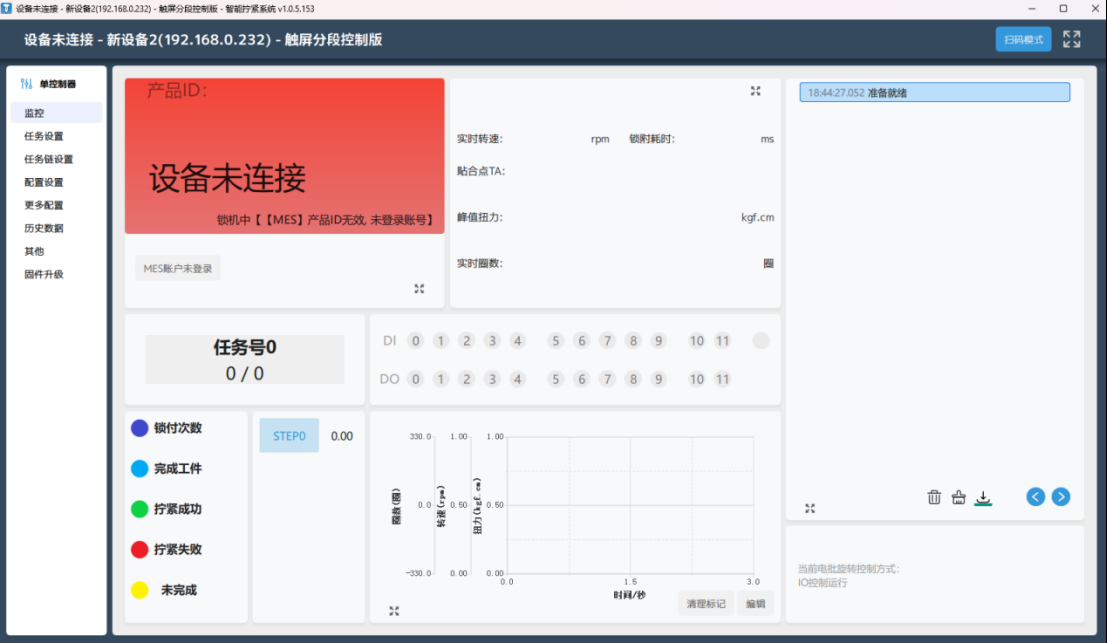
Task: Click the MES账户未登录 button
Action: (178, 268)
